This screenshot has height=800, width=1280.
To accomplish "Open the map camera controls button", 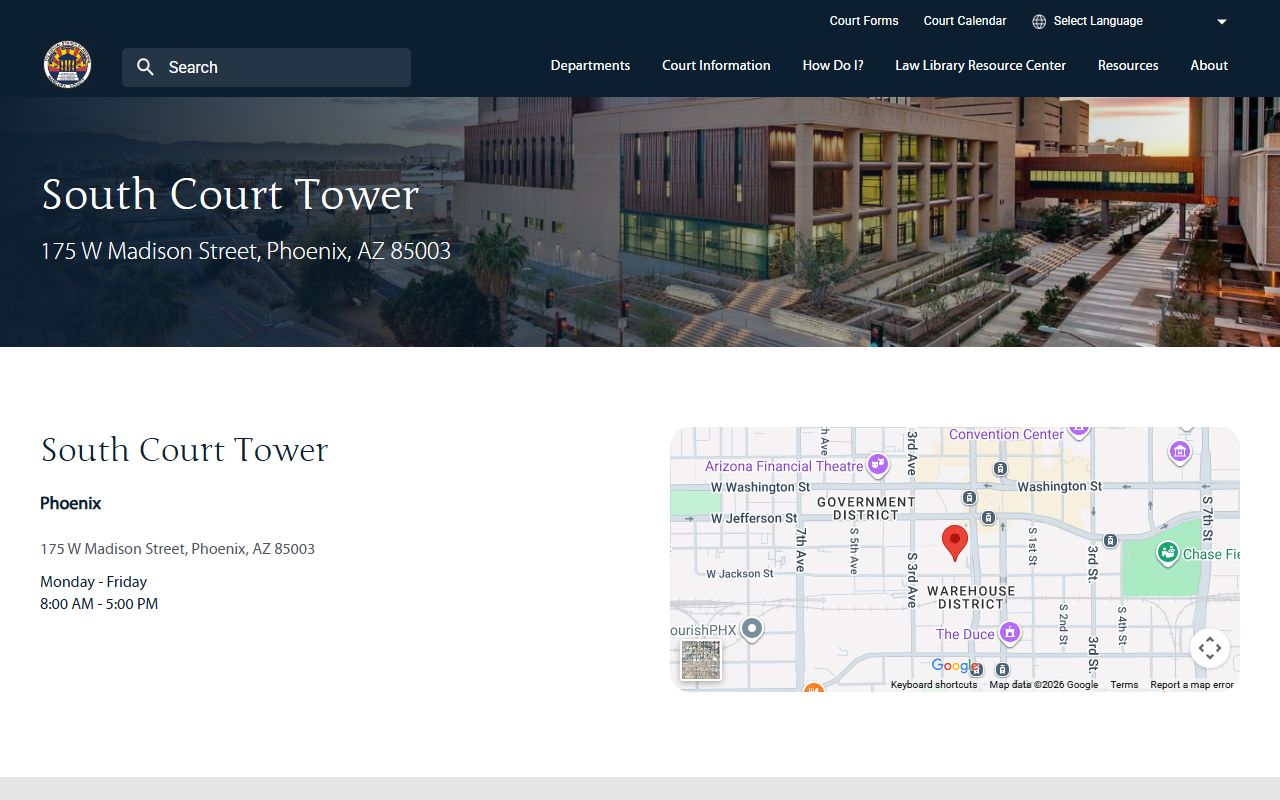I will (x=1209, y=648).
